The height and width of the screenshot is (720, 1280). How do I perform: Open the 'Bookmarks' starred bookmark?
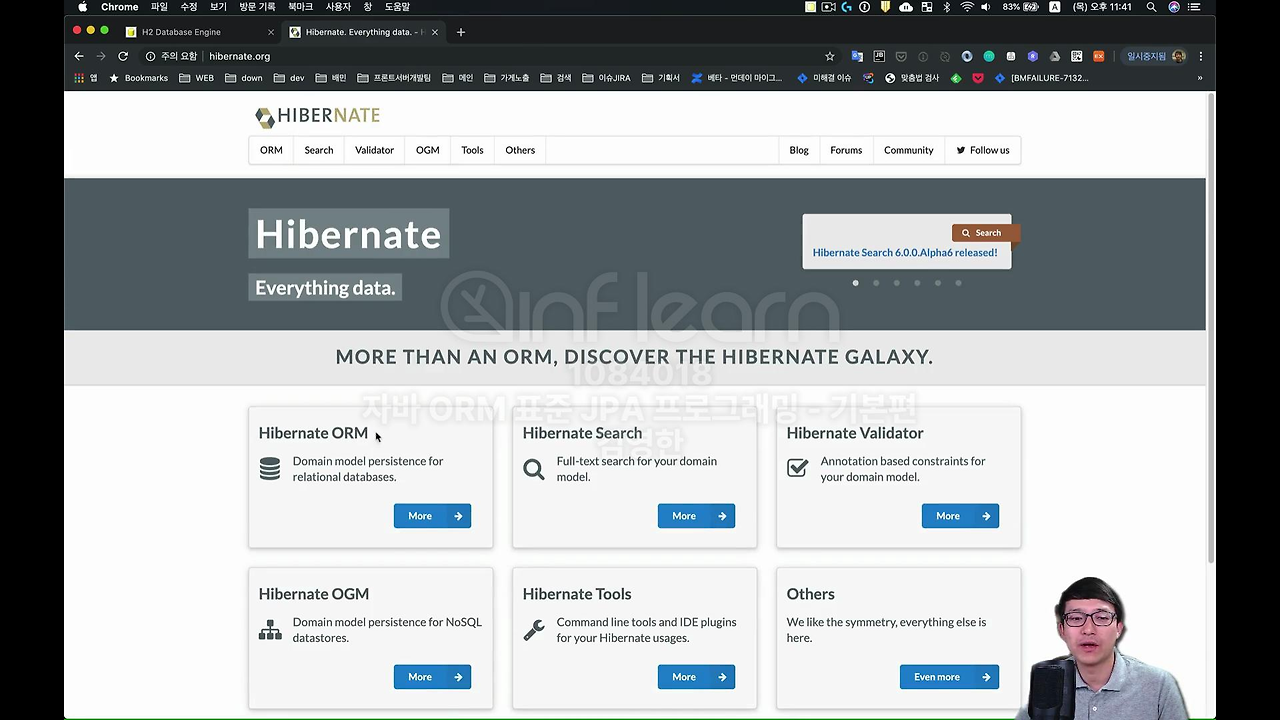pos(138,78)
